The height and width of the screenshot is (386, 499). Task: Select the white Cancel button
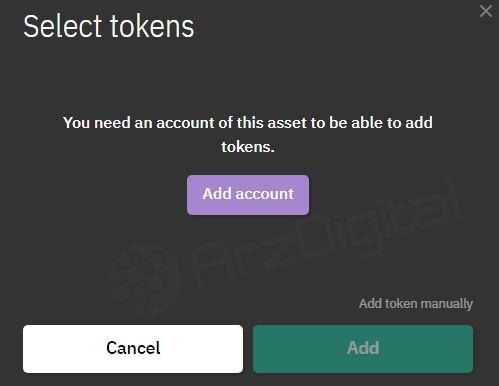coord(133,349)
